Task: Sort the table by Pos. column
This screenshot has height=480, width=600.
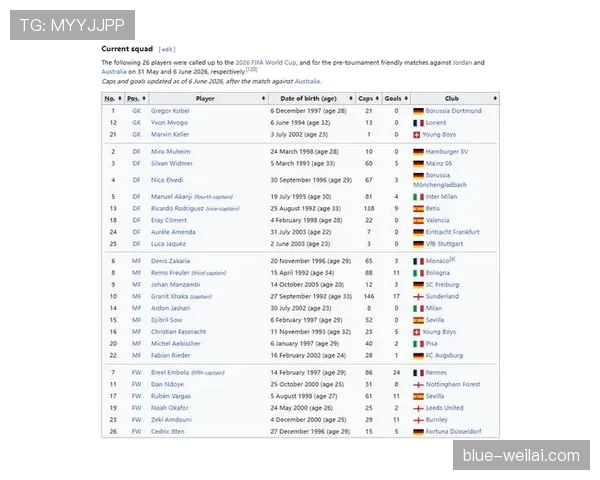Action: coord(144,98)
